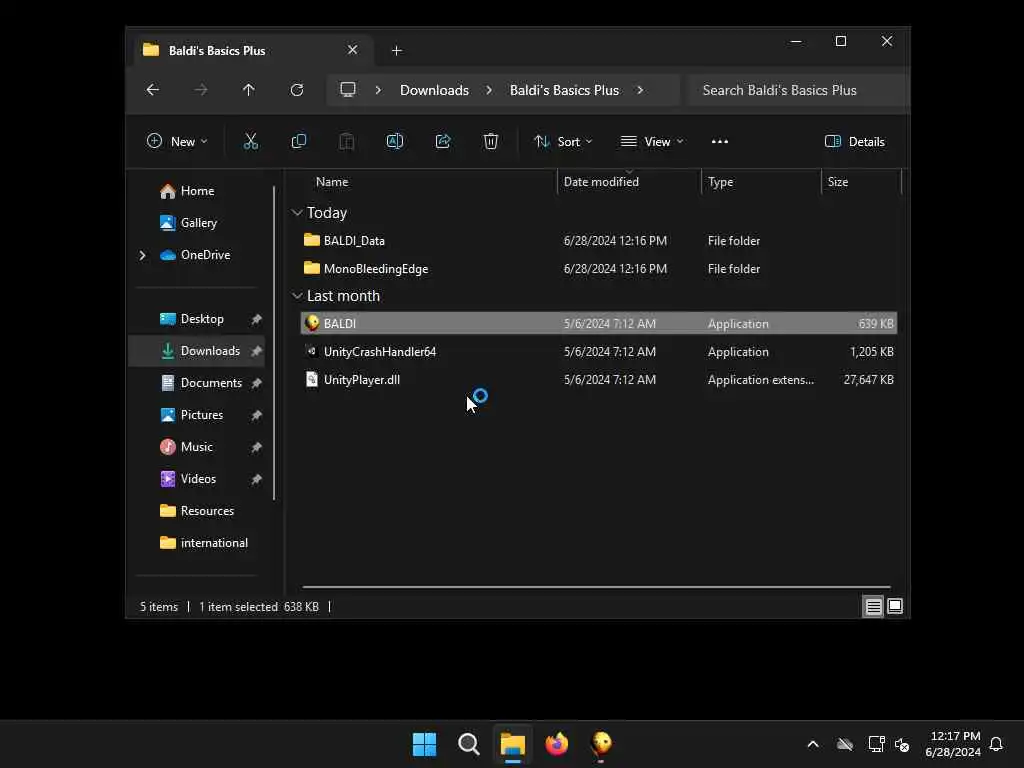Expand chevron before Downloads breadcrumb
This screenshot has width=1024, height=768.
click(378, 90)
